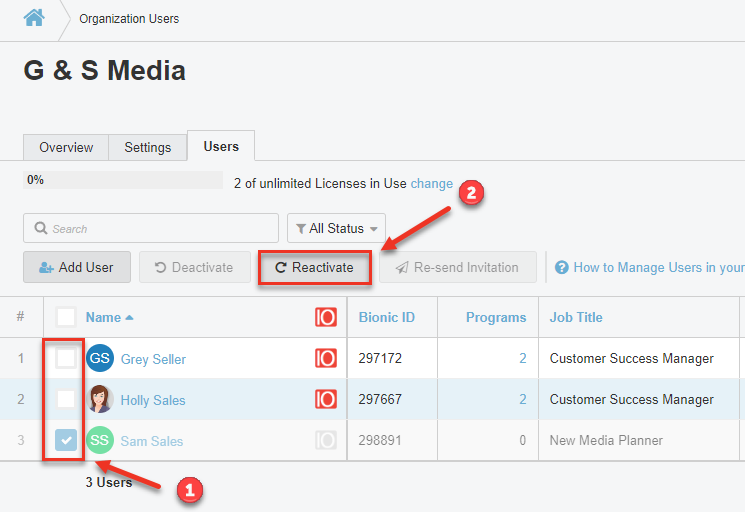The width and height of the screenshot is (745, 512).
Task: Sort by the Name column header
Action: point(103,318)
